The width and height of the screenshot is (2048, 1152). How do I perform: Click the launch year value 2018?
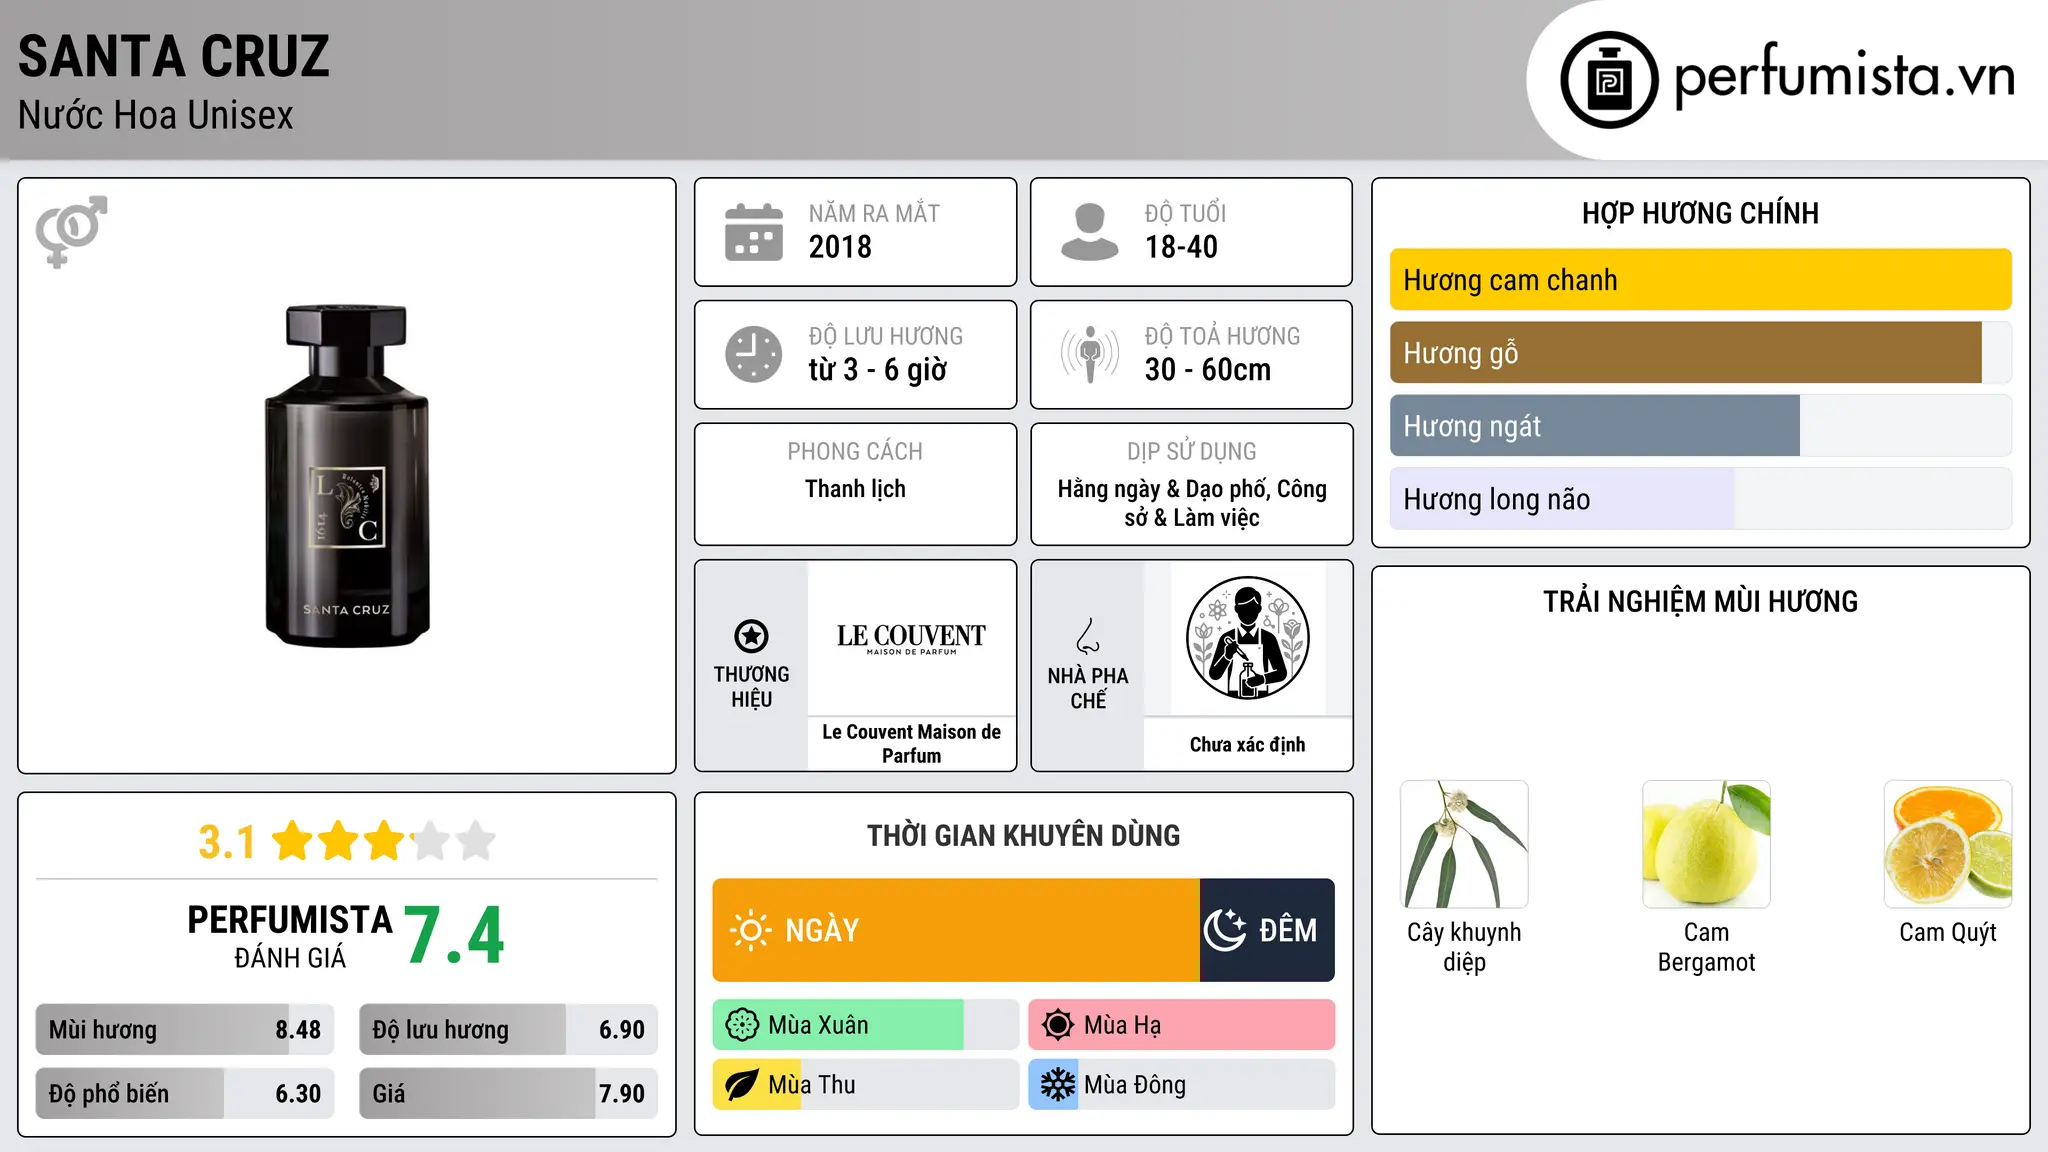[x=840, y=247]
